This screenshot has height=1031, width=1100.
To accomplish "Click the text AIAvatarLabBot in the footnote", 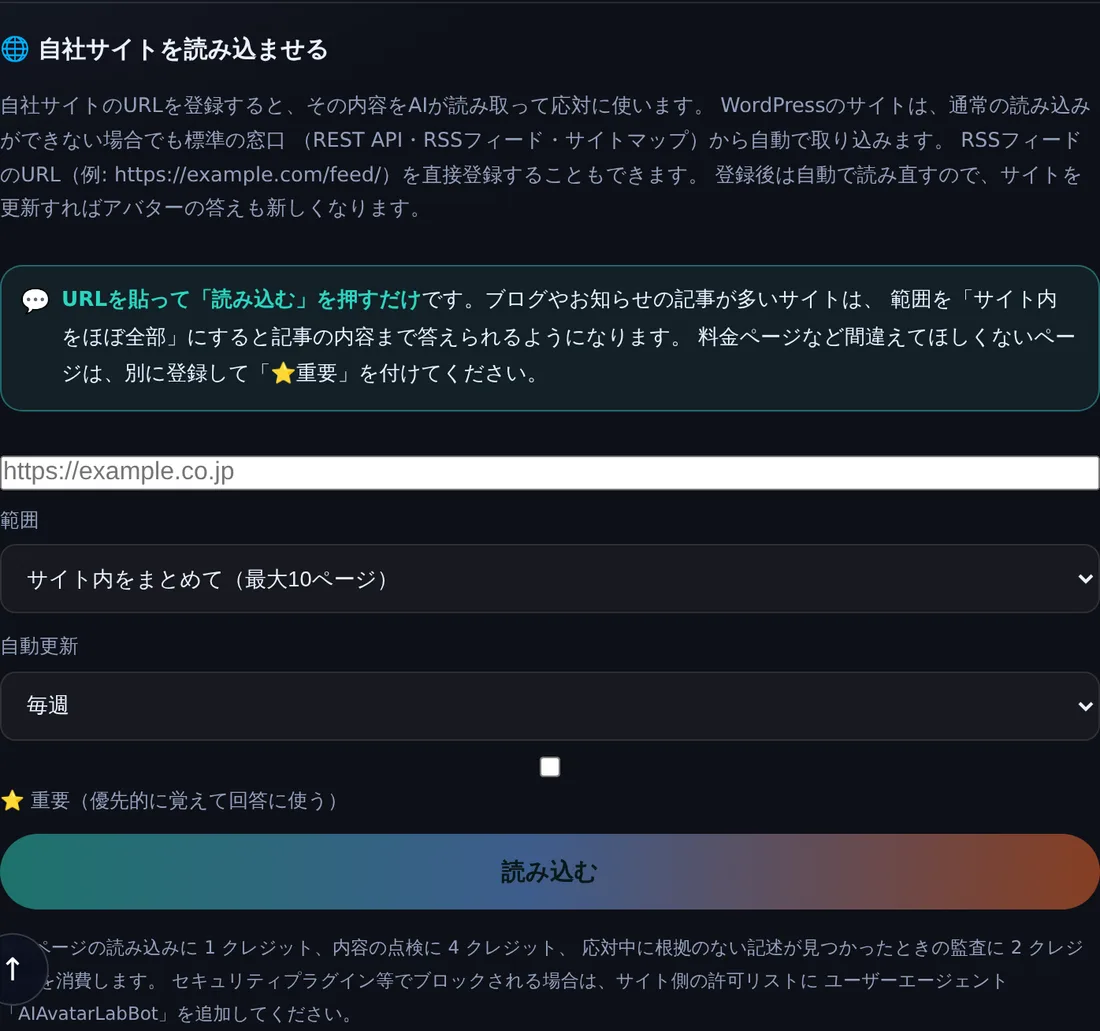I will 88,1013.
